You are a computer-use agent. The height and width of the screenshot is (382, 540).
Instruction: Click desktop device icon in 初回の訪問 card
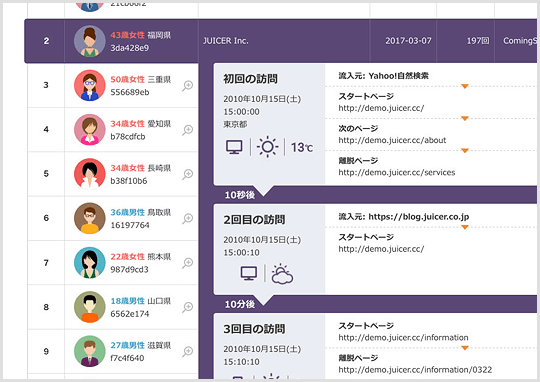(x=234, y=147)
